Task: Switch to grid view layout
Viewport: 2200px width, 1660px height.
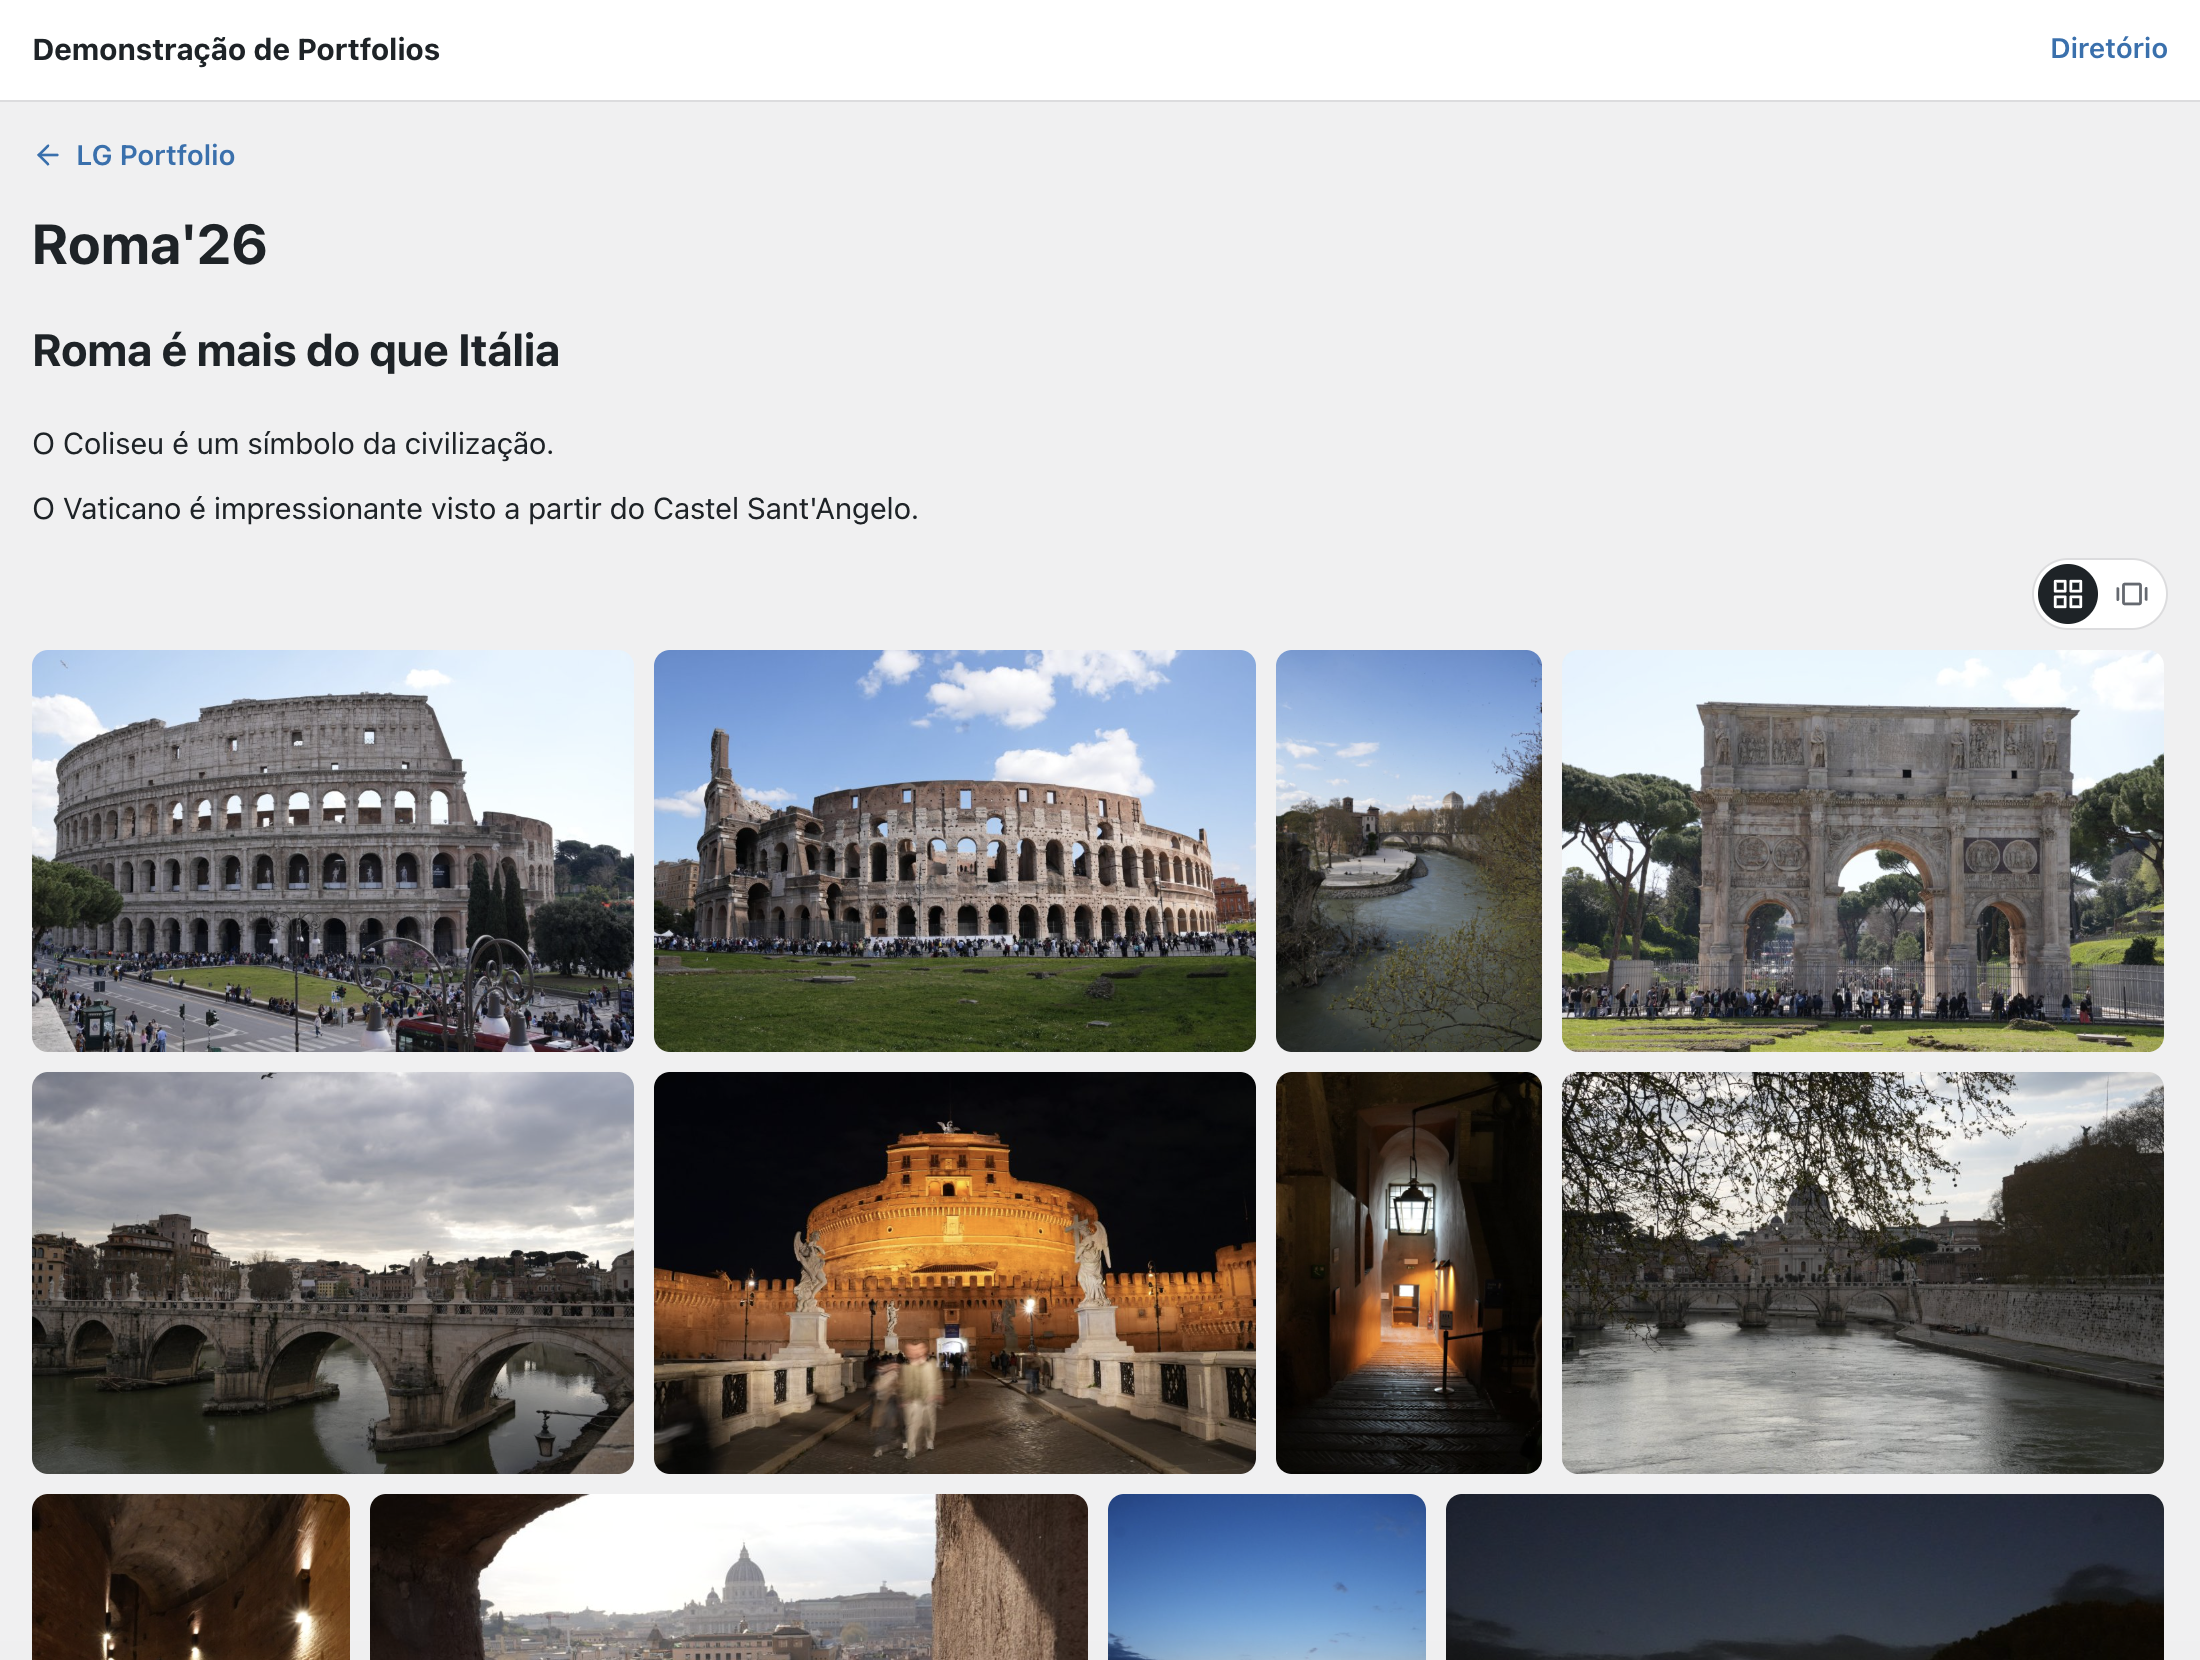Action: [x=2067, y=594]
